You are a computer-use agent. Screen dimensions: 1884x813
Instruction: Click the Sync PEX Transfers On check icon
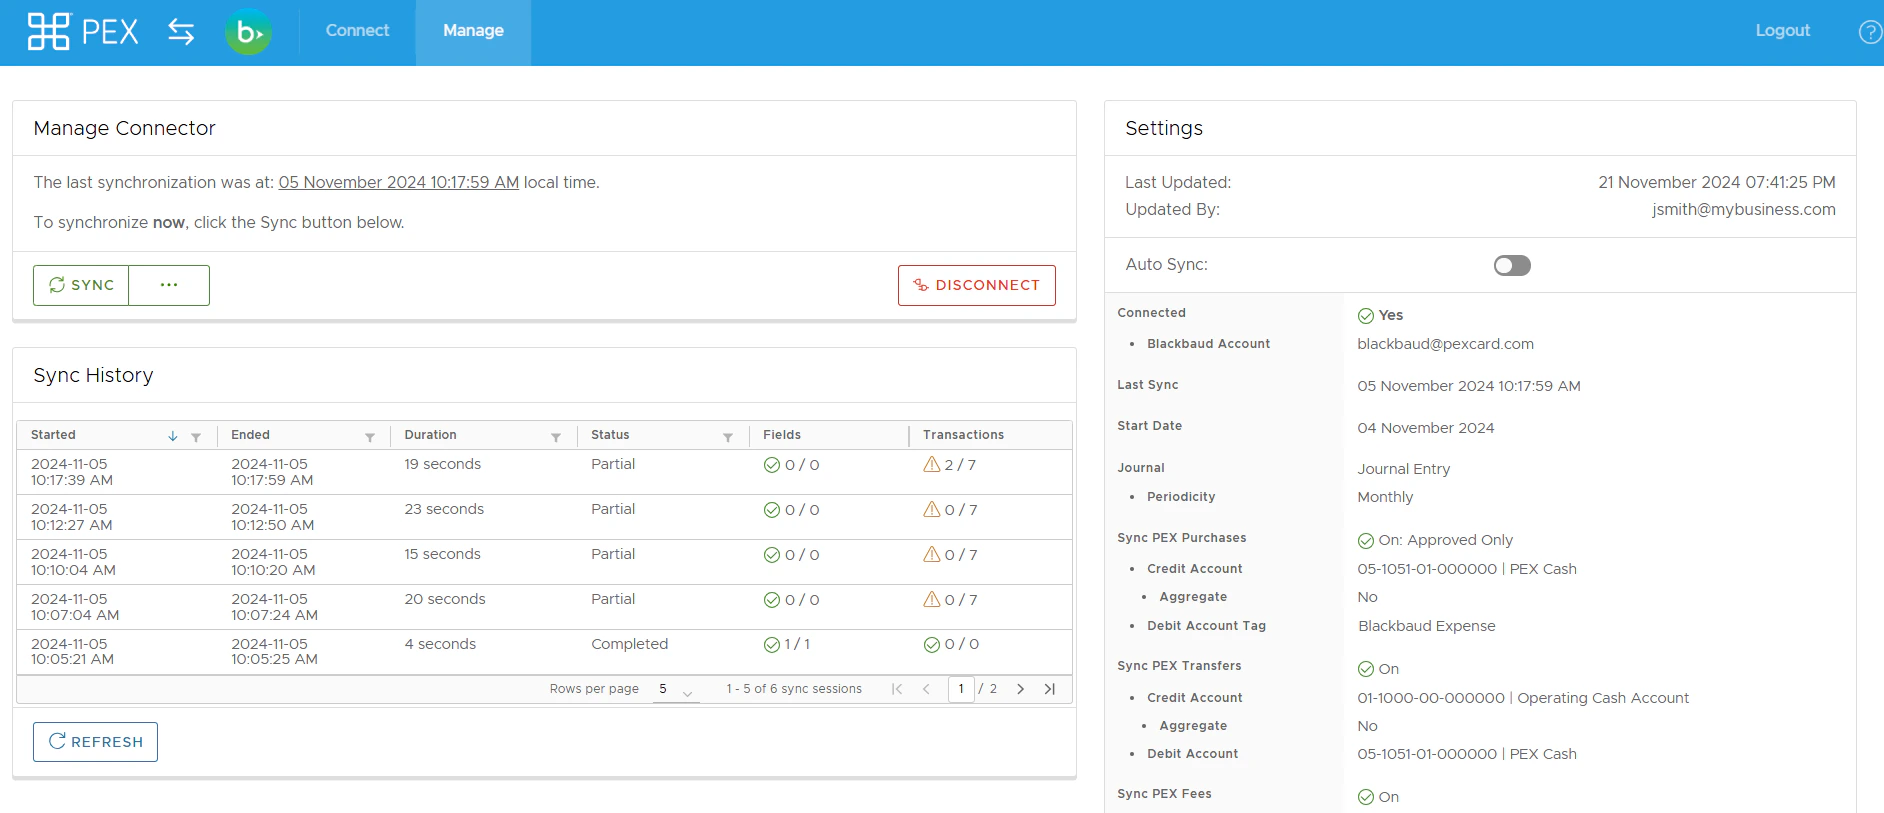pos(1366,669)
